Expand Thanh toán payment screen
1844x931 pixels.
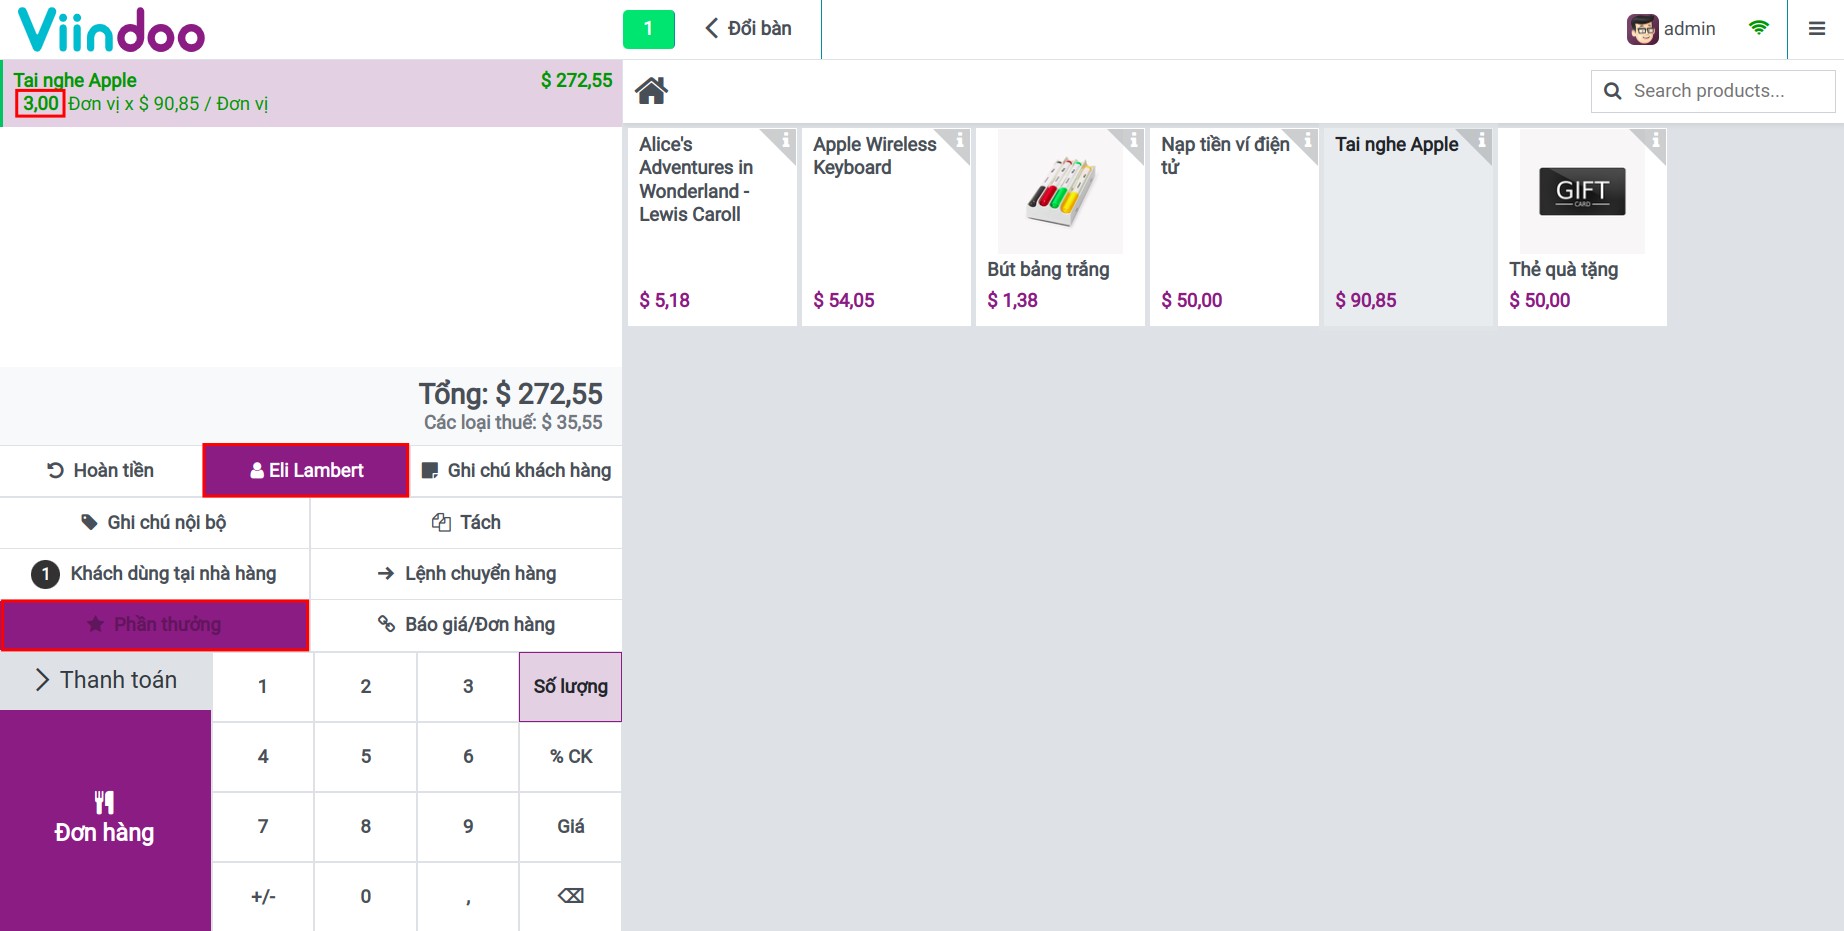(106, 681)
